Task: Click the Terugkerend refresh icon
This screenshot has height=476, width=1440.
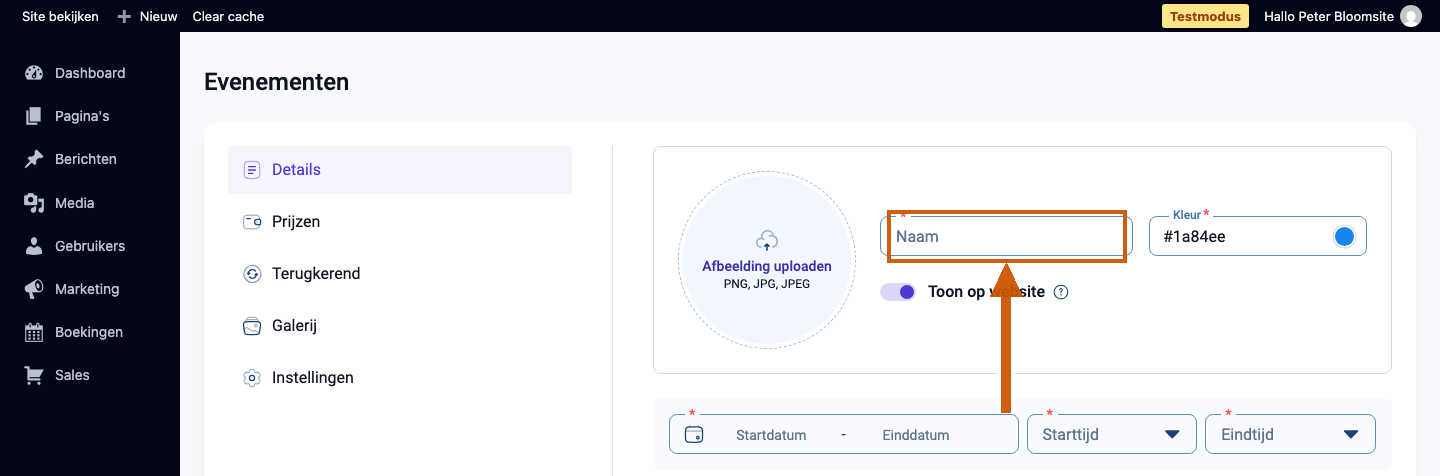Action: tap(252, 274)
